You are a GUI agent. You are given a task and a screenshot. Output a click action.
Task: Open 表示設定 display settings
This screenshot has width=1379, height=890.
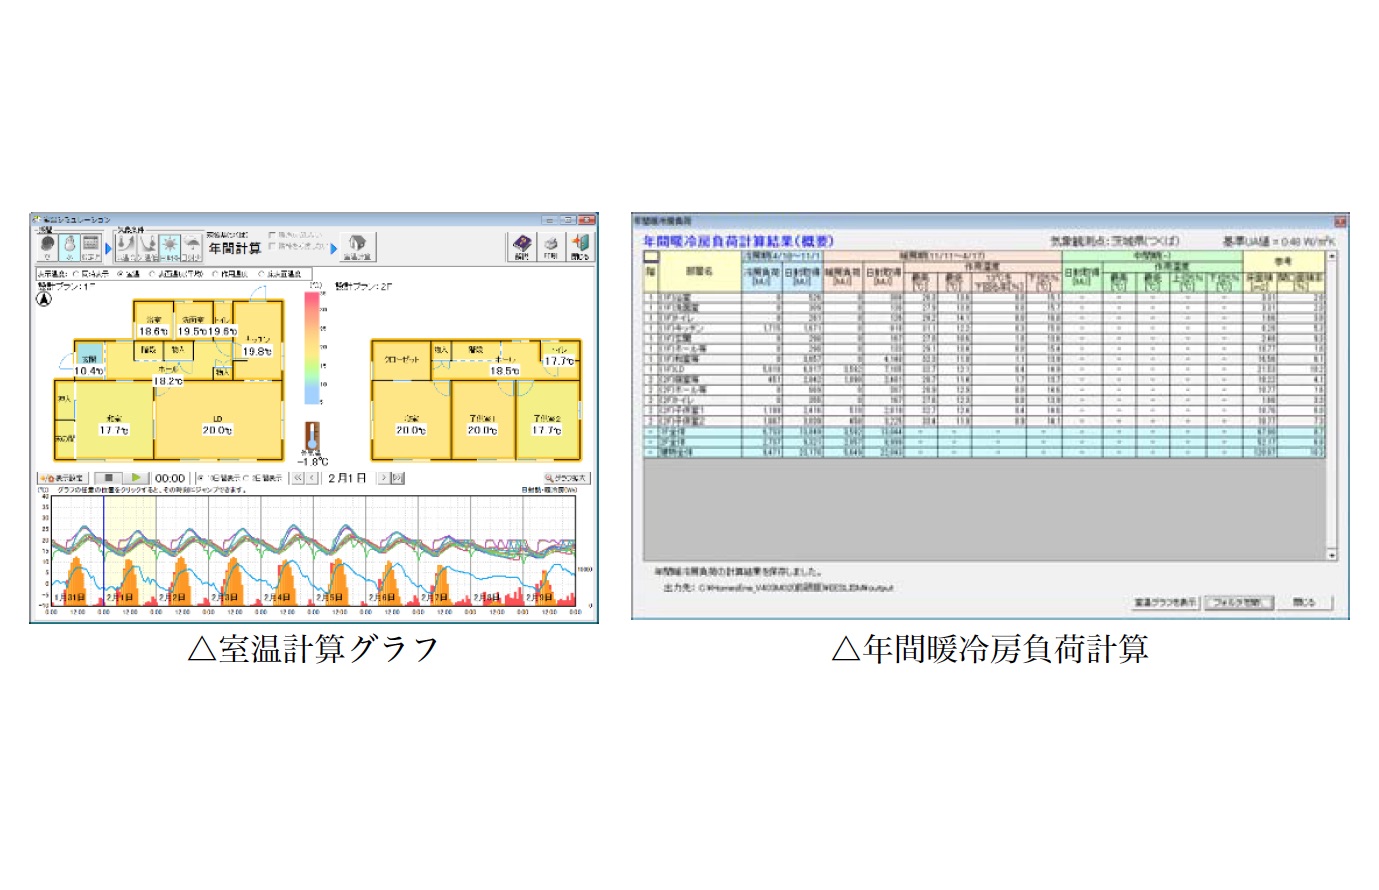tap(62, 478)
